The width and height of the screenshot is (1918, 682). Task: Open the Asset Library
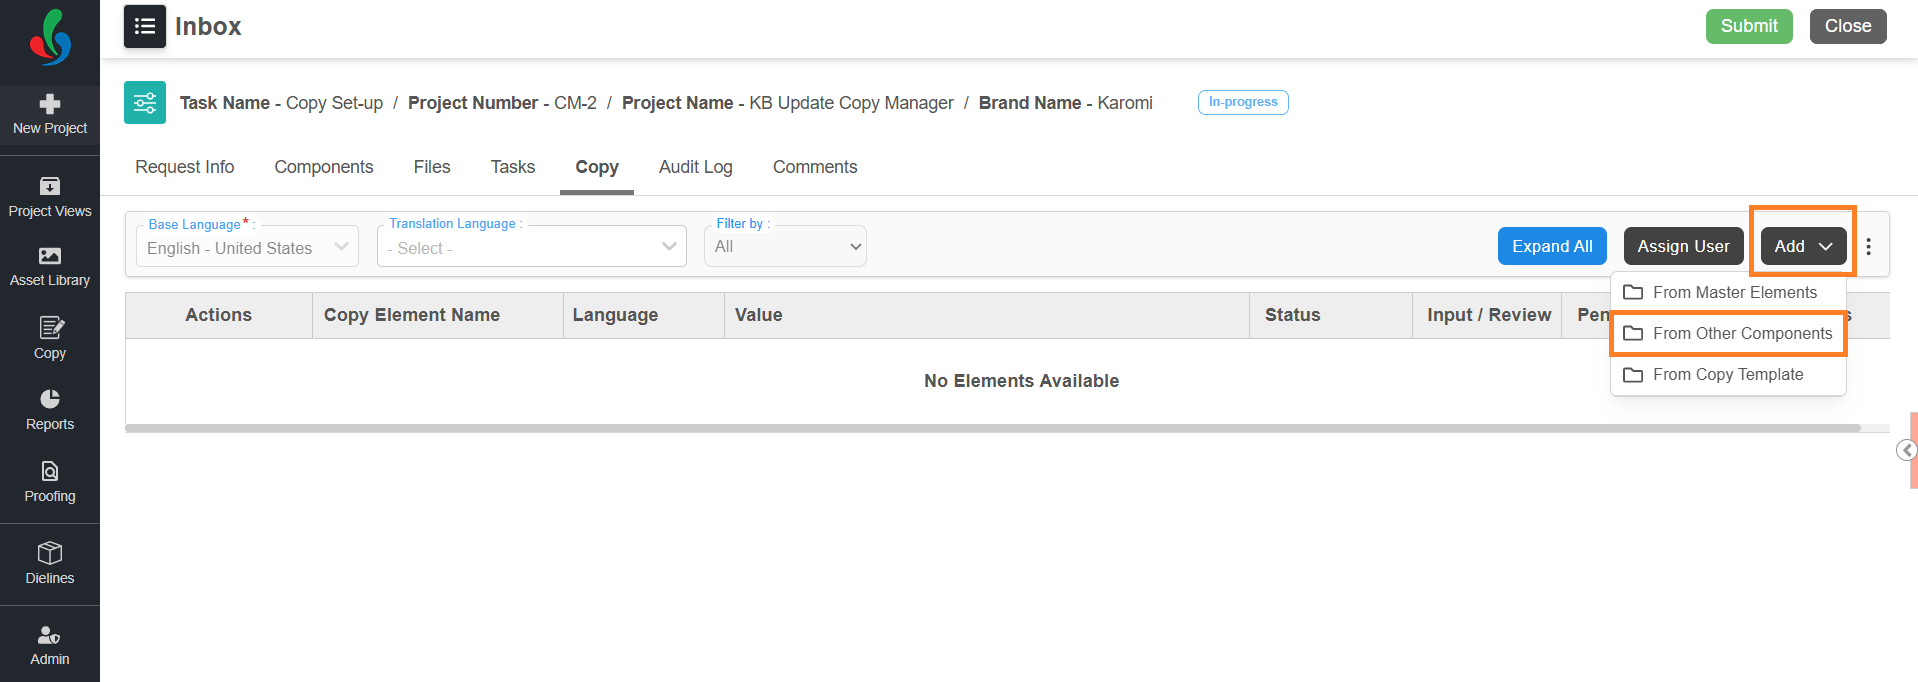(x=50, y=267)
